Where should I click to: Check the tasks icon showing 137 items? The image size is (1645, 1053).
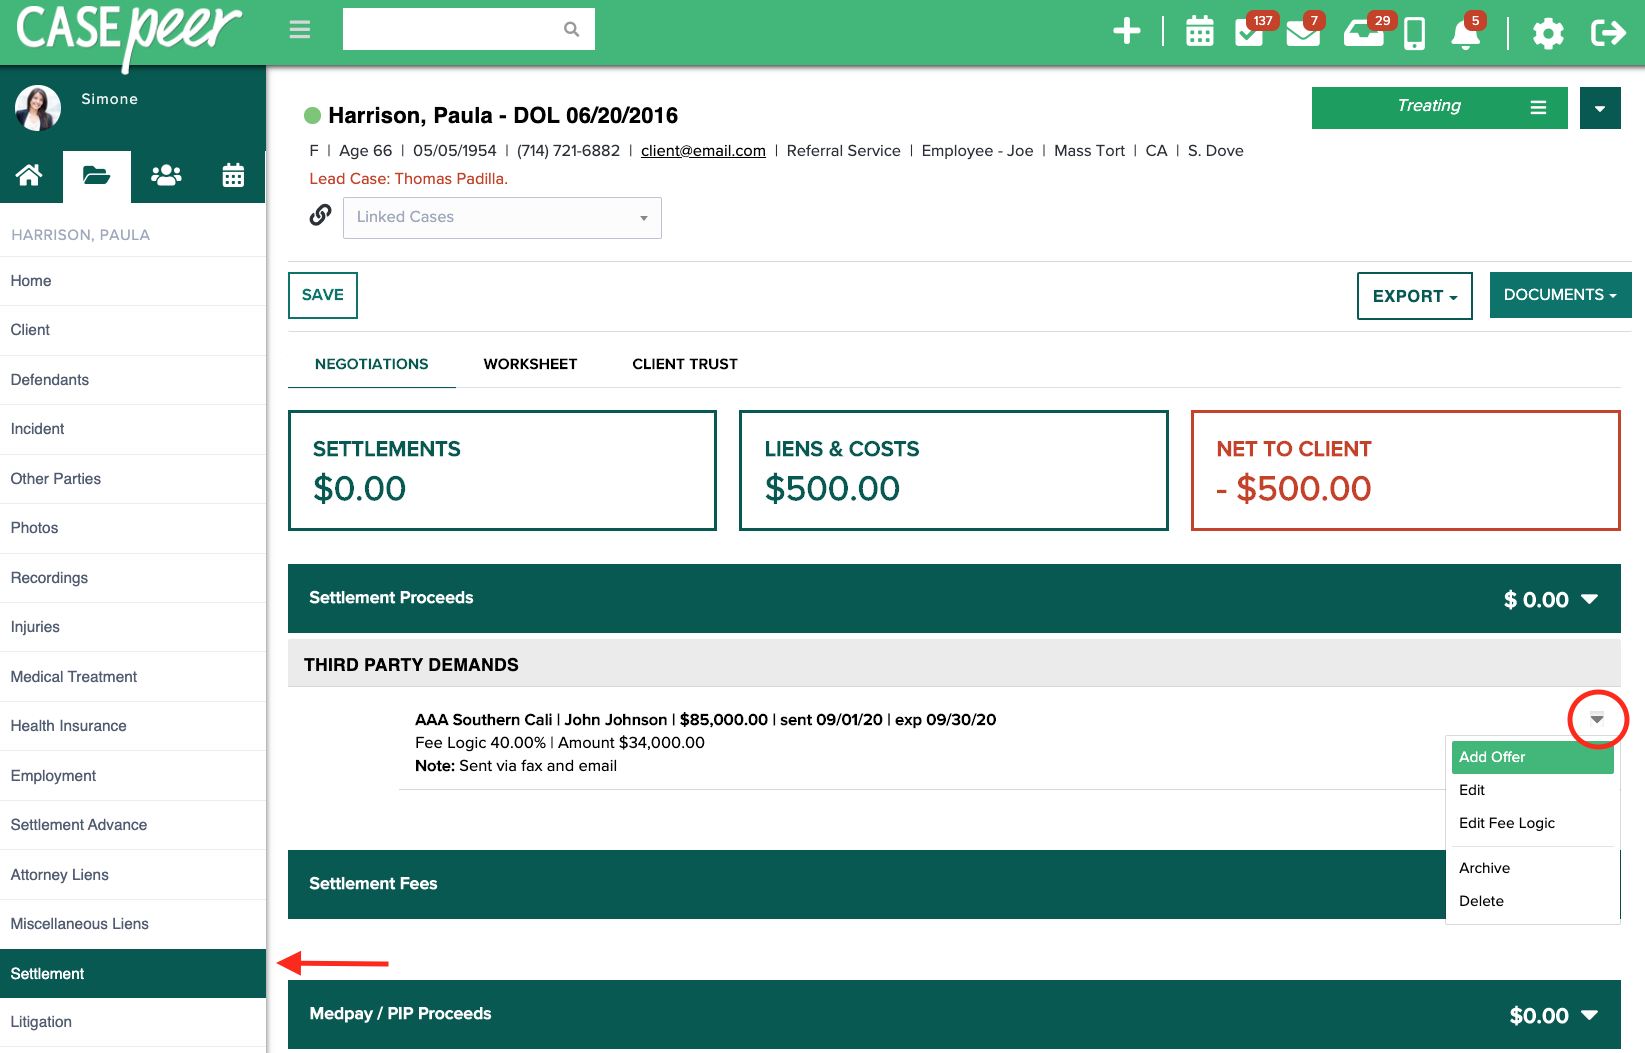pyautogui.click(x=1251, y=32)
